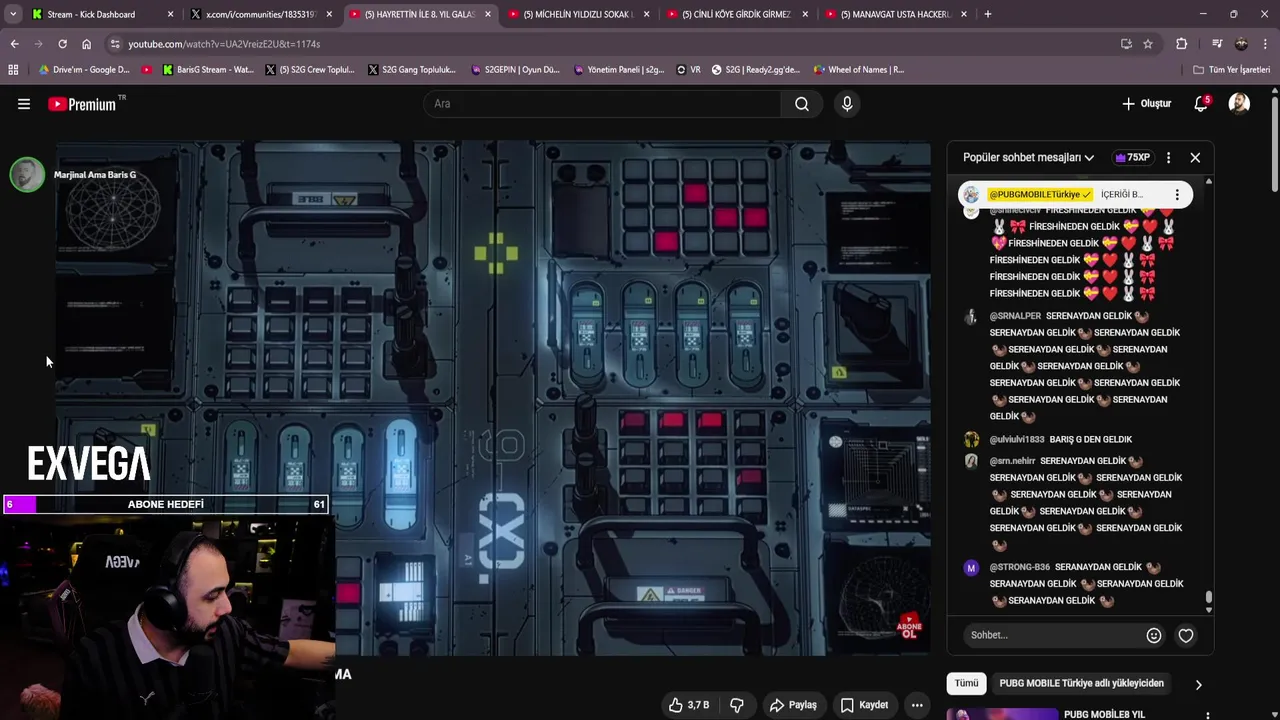Like the video thumbs-up 3,7 B
Viewport: 1280px width, 720px height.
click(689, 705)
